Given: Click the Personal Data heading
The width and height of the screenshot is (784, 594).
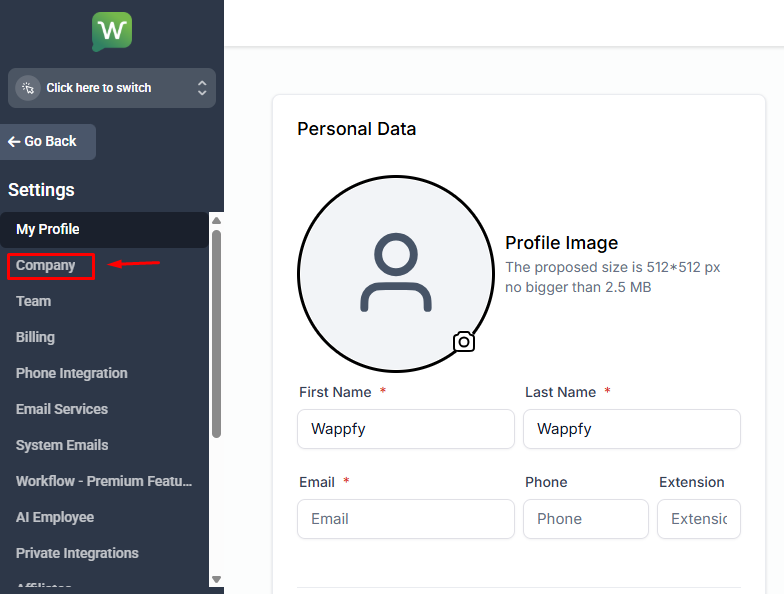Looking at the screenshot, I should pos(356,129).
